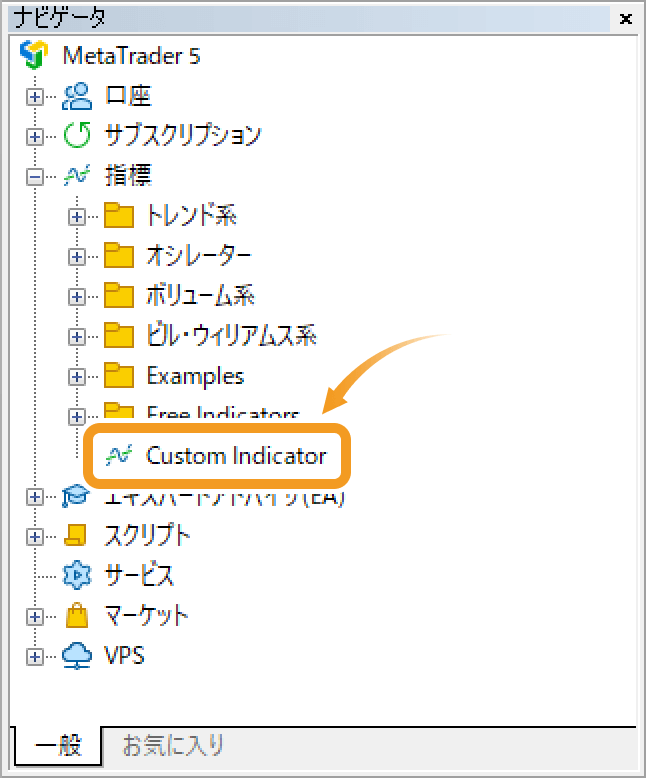Click the オシレーター folder icon
Viewport: 646px width, 778px height.
click(x=119, y=255)
